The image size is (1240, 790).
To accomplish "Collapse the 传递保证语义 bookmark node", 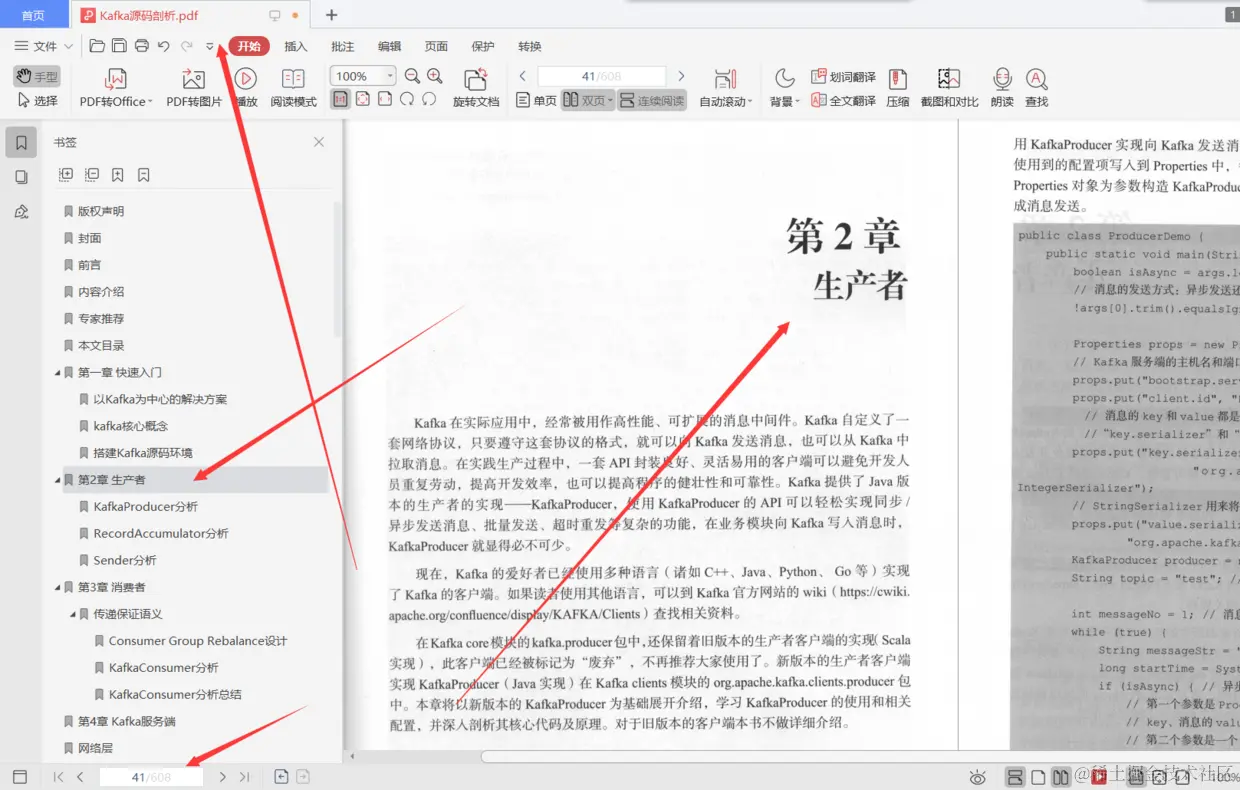I will point(72,614).
